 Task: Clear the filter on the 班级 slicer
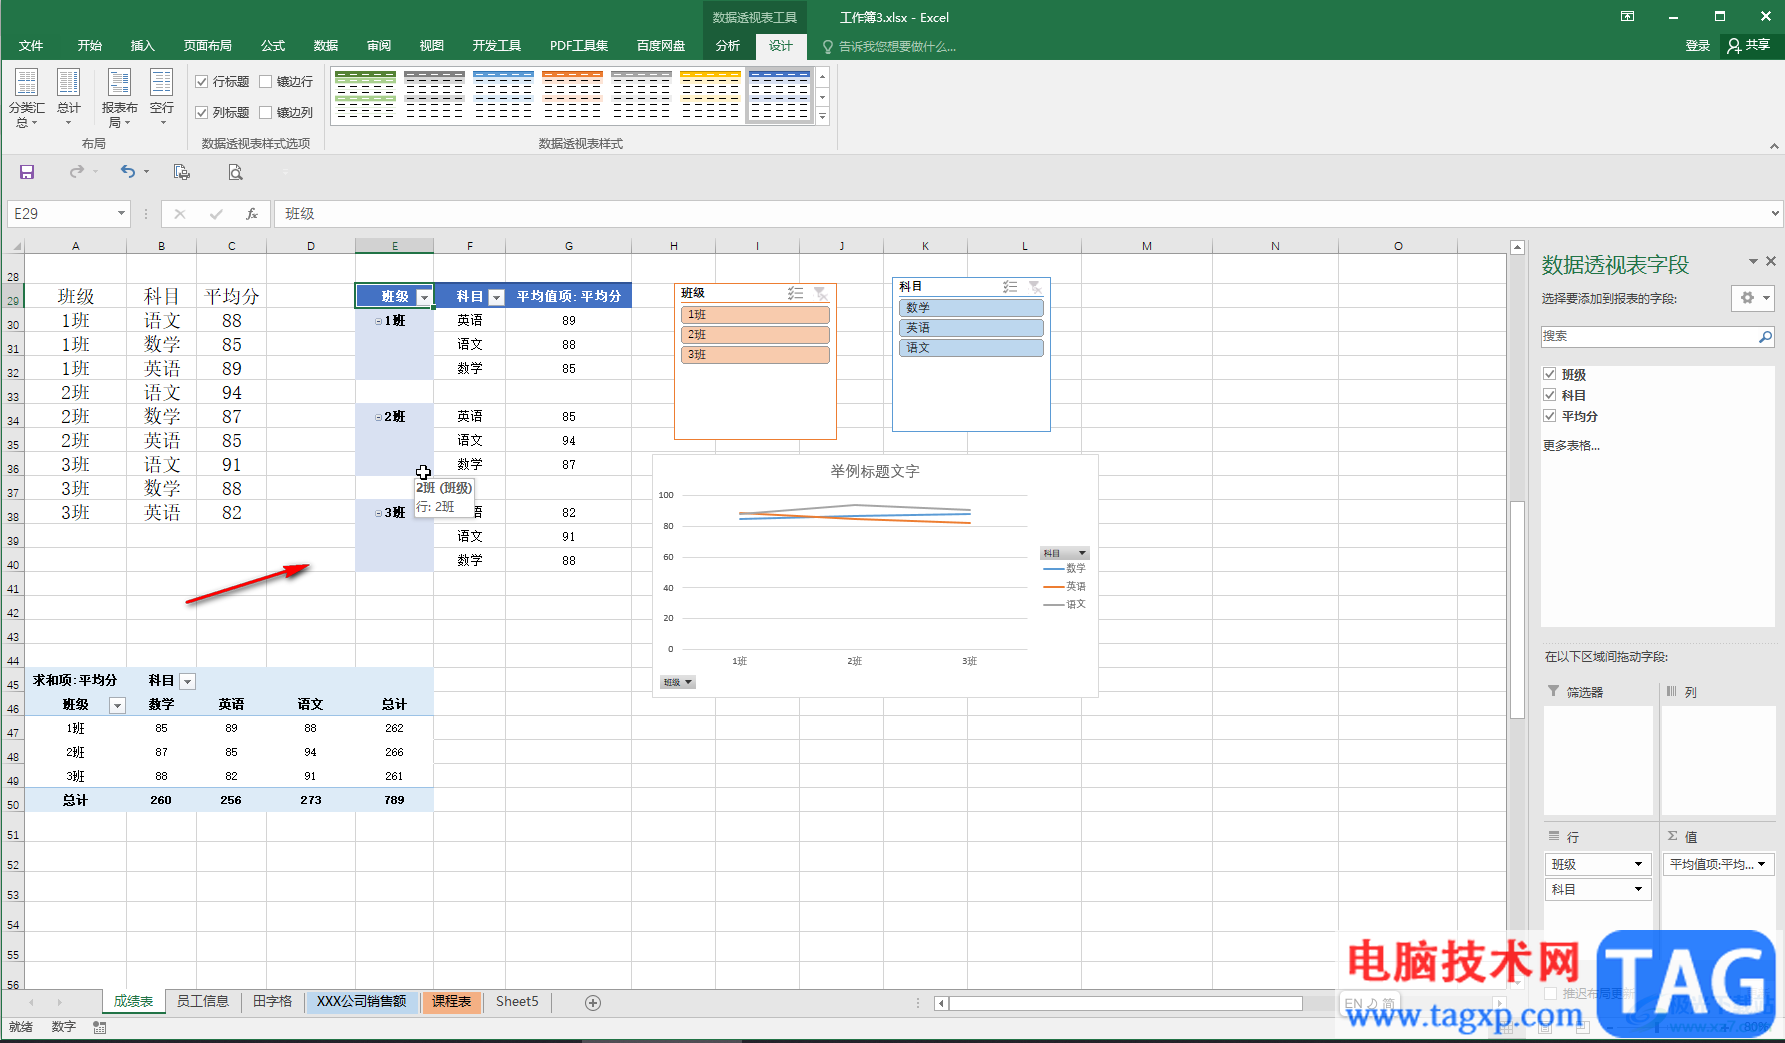[x=820, y=293]
